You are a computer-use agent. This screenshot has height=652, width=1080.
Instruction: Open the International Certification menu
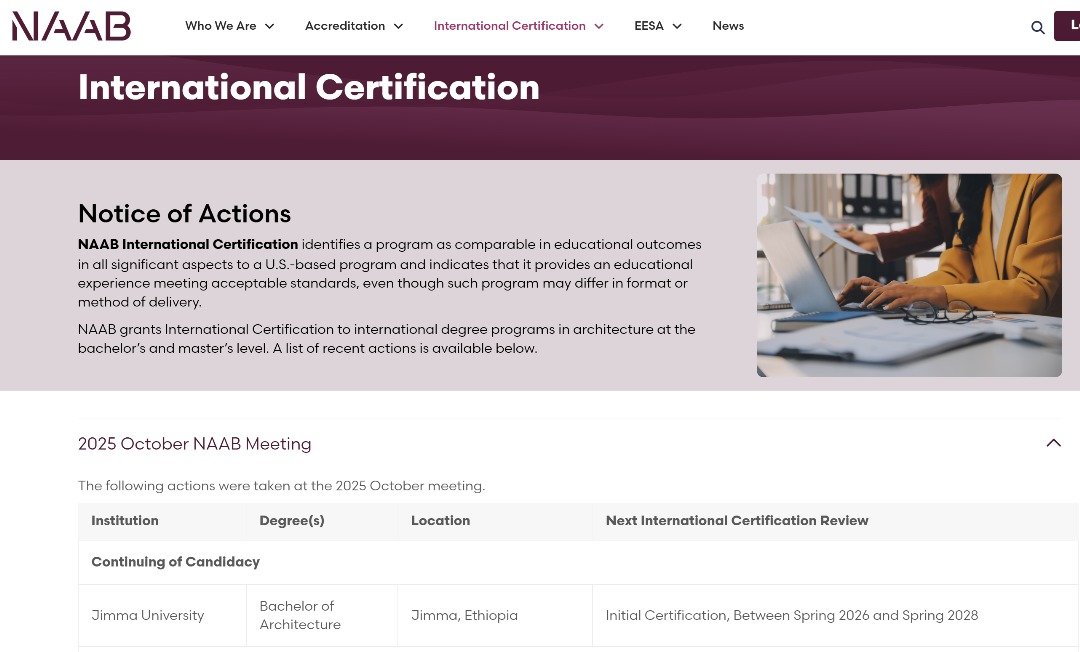pos(510,25)
